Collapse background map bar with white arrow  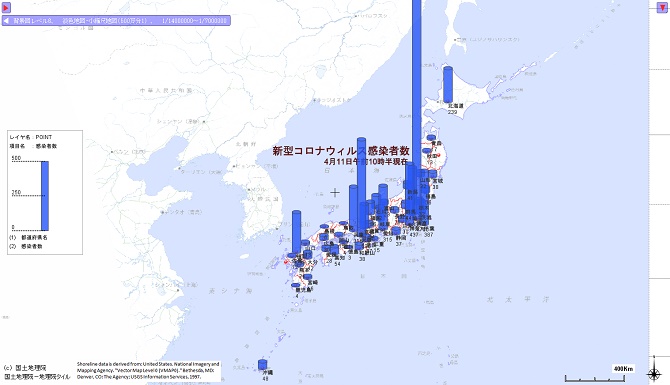6,21
